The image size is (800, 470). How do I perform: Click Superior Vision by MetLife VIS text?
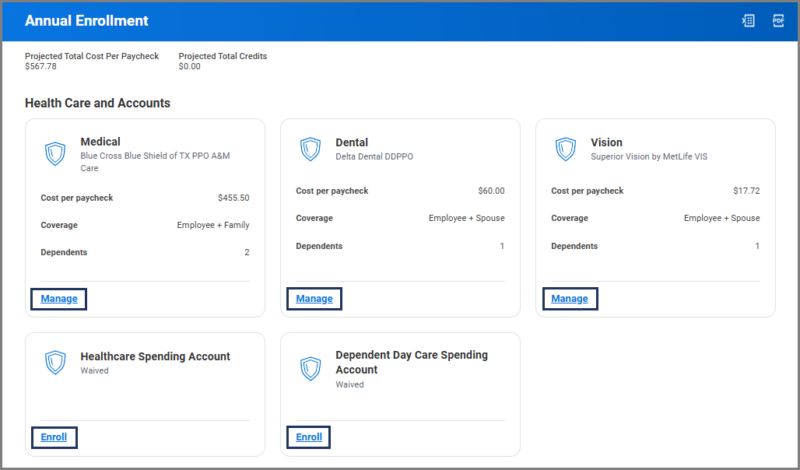(649, 157)
